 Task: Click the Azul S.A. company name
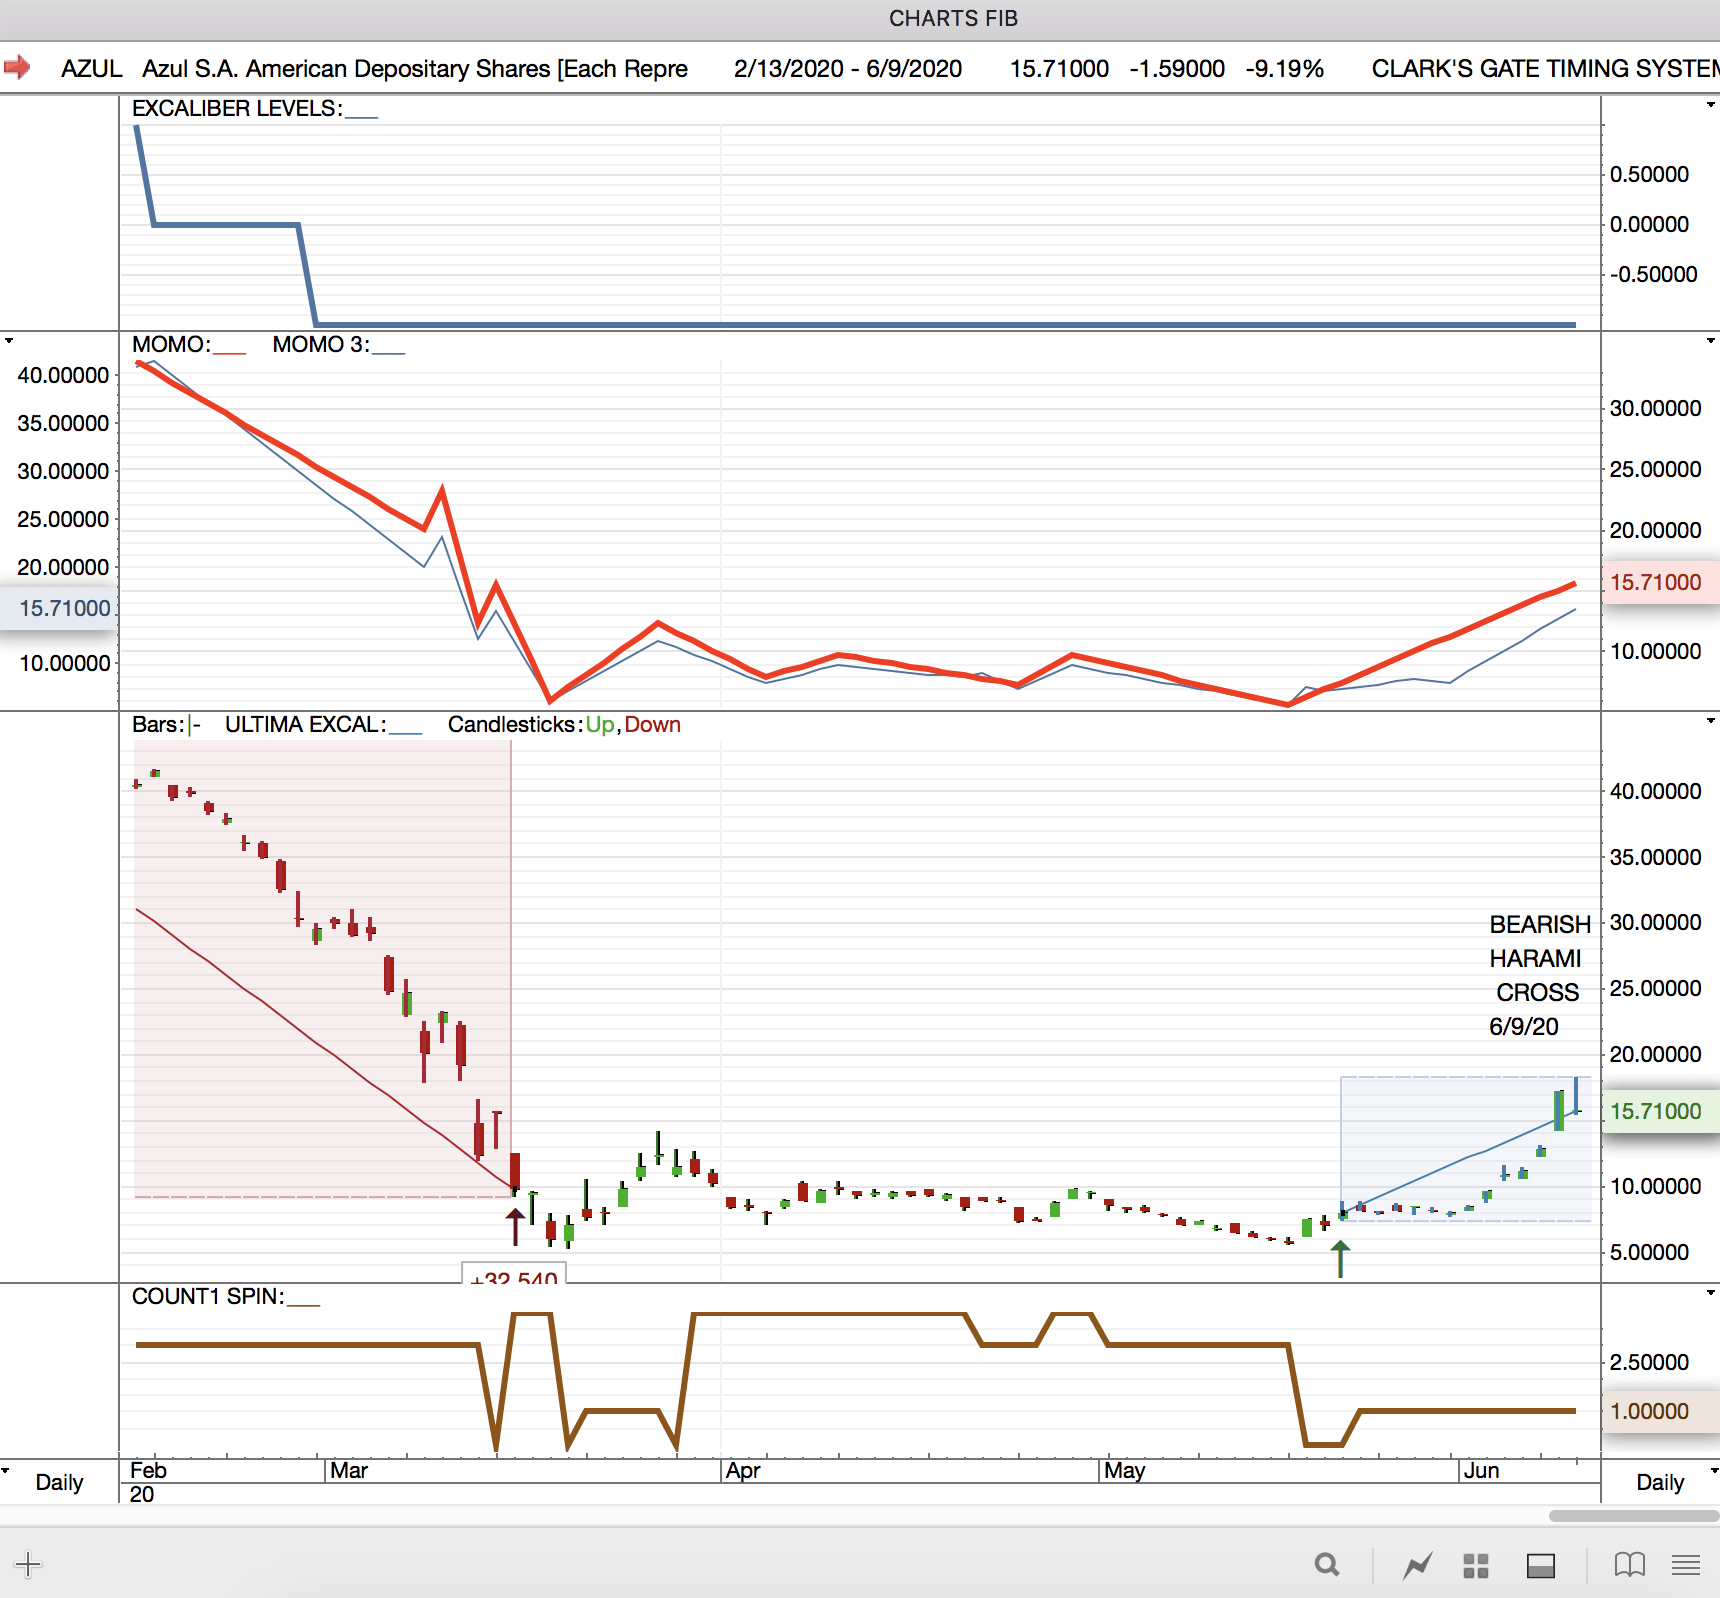(x=415, y=69)
